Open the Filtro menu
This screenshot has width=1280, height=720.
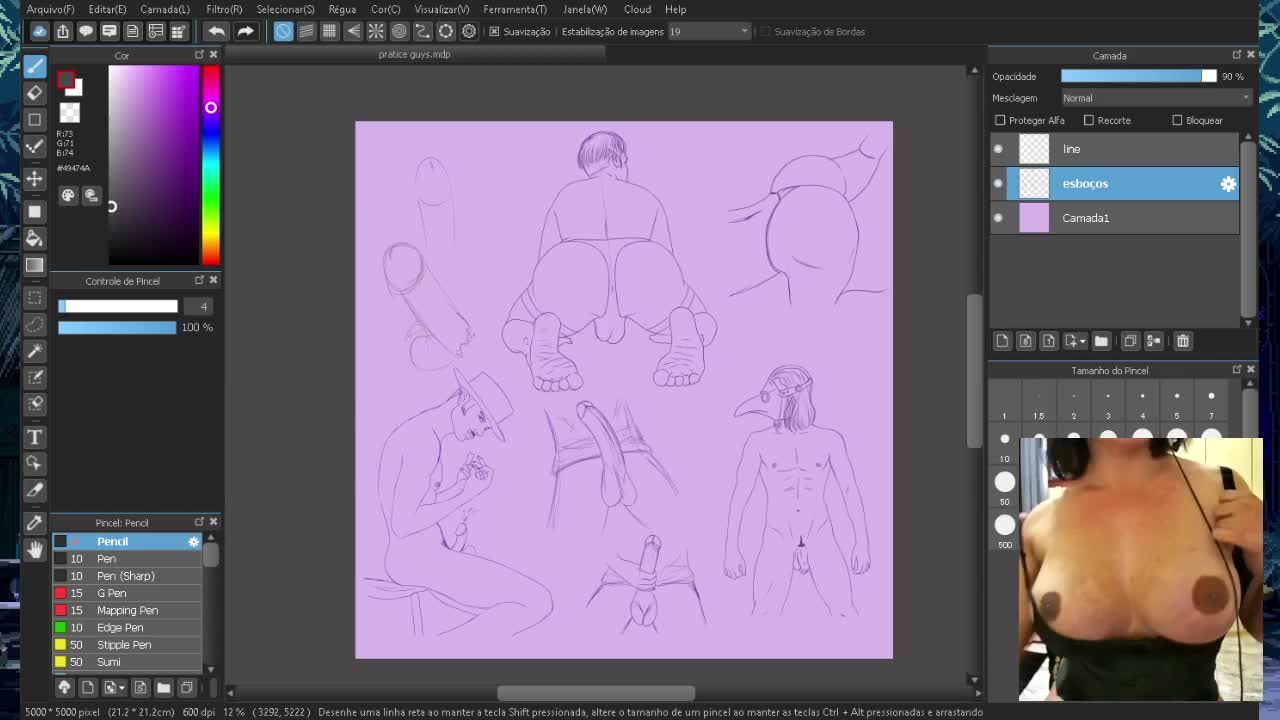(224, 9)
